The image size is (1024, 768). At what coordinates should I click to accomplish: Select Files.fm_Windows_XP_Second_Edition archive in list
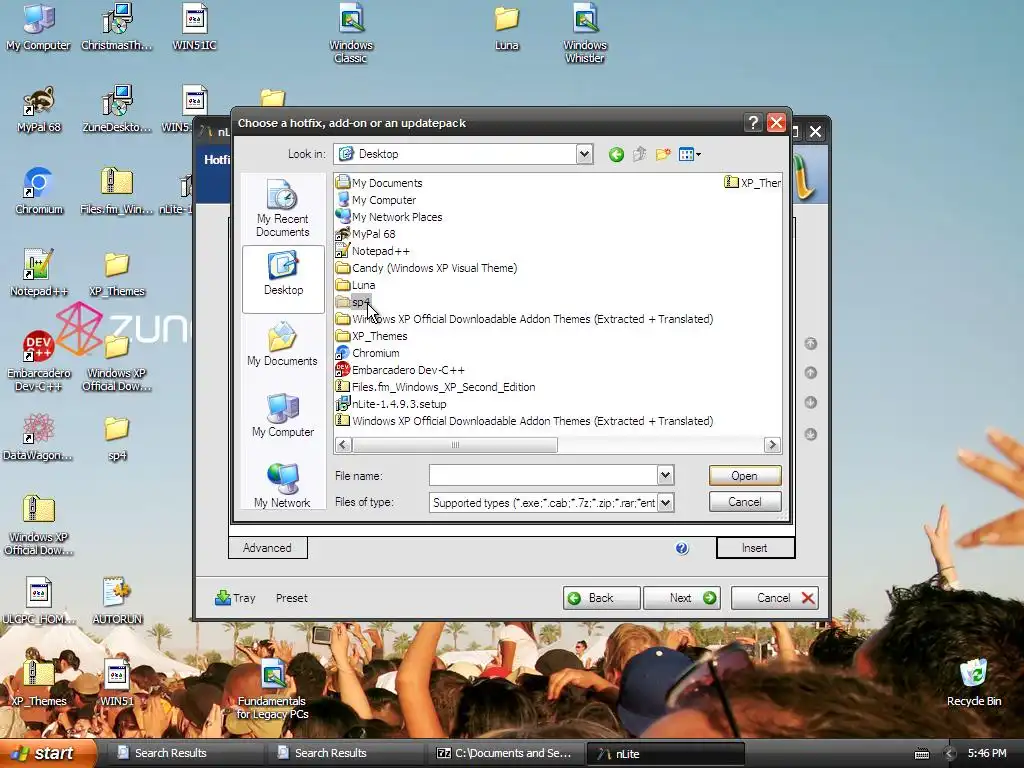(x=435, y=387)
